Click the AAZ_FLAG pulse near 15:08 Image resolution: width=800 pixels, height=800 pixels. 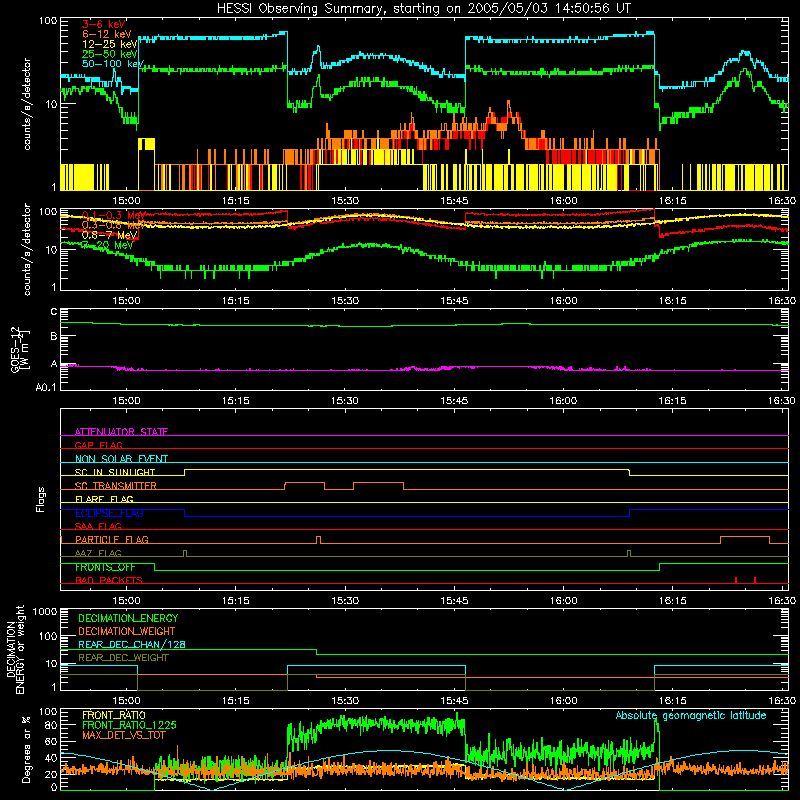[x=185, y=554]
